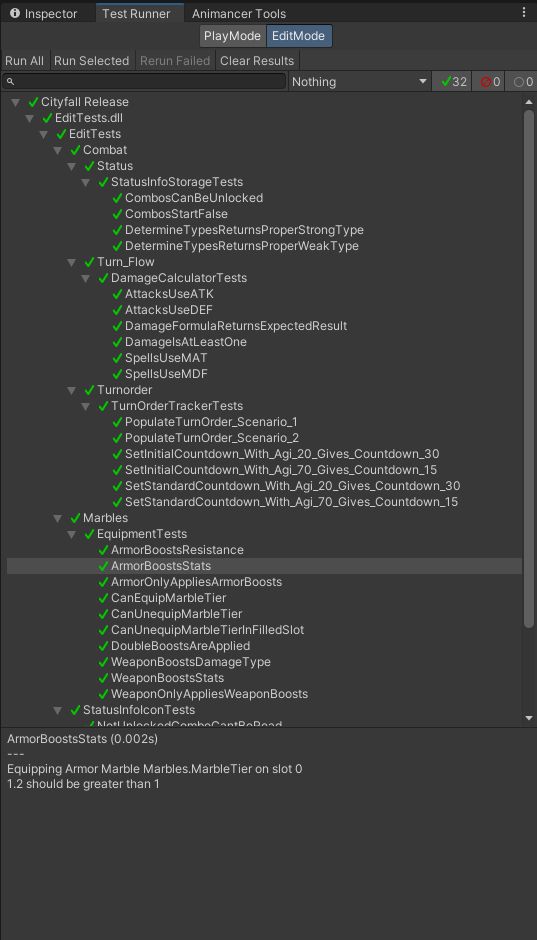Click the pass checkmark beside CombosCanBeUnlocked
This screenshot has height=940, width=537.
[117, 198]
